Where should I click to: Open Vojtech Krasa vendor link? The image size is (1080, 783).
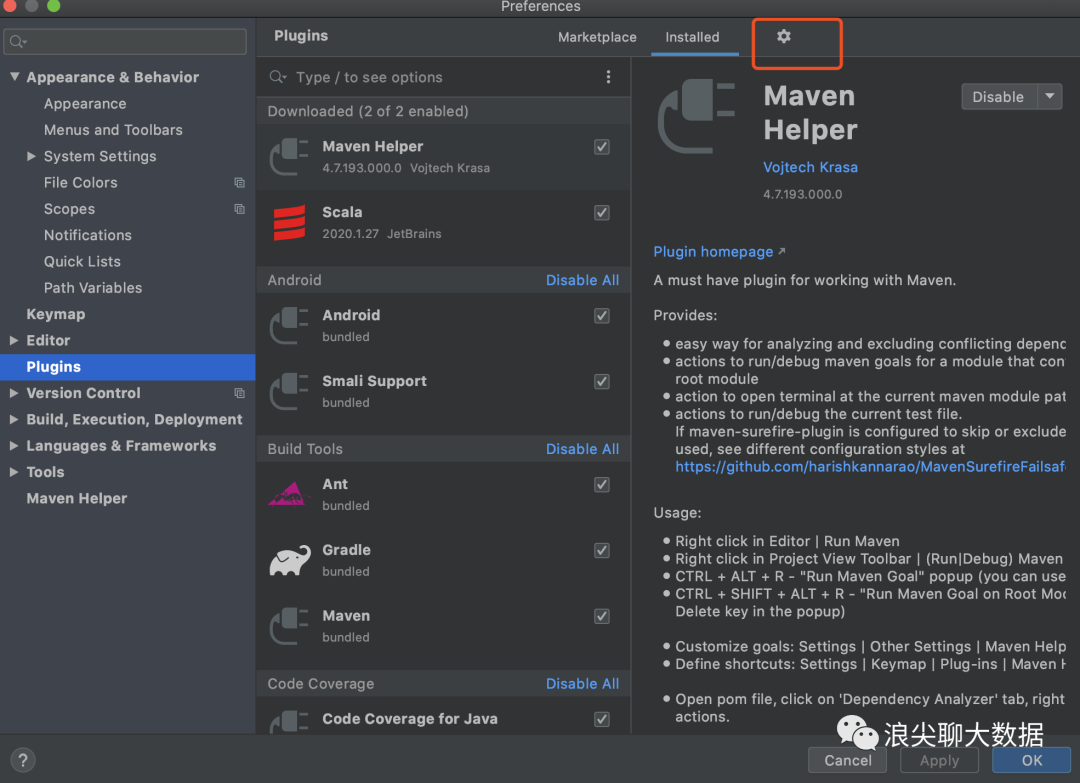810,167
